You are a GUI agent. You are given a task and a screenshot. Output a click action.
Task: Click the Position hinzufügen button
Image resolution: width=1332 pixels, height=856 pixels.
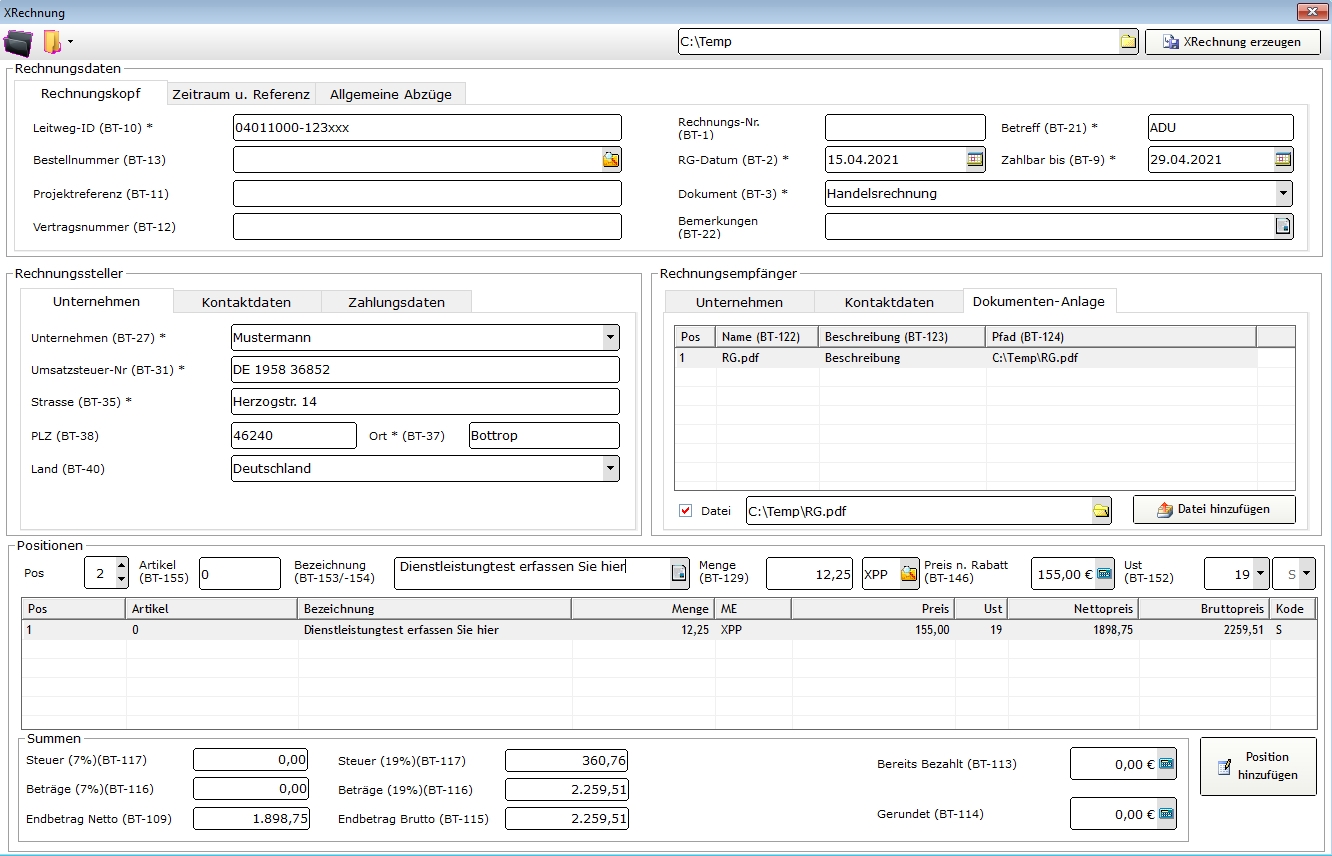pyautogui.click(x=1258, y=766)
